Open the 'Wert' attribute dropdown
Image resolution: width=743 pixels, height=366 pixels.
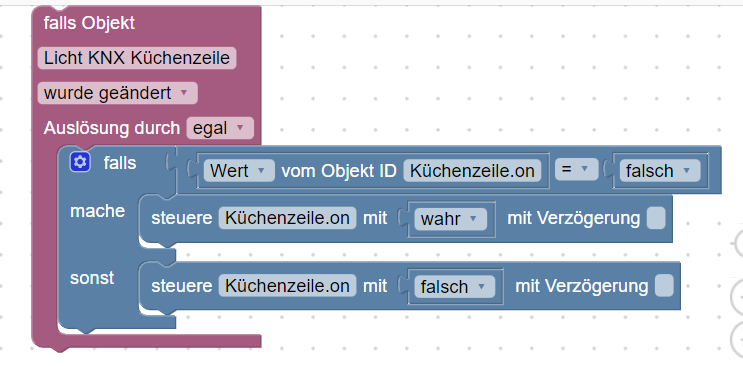click(239, 170)
